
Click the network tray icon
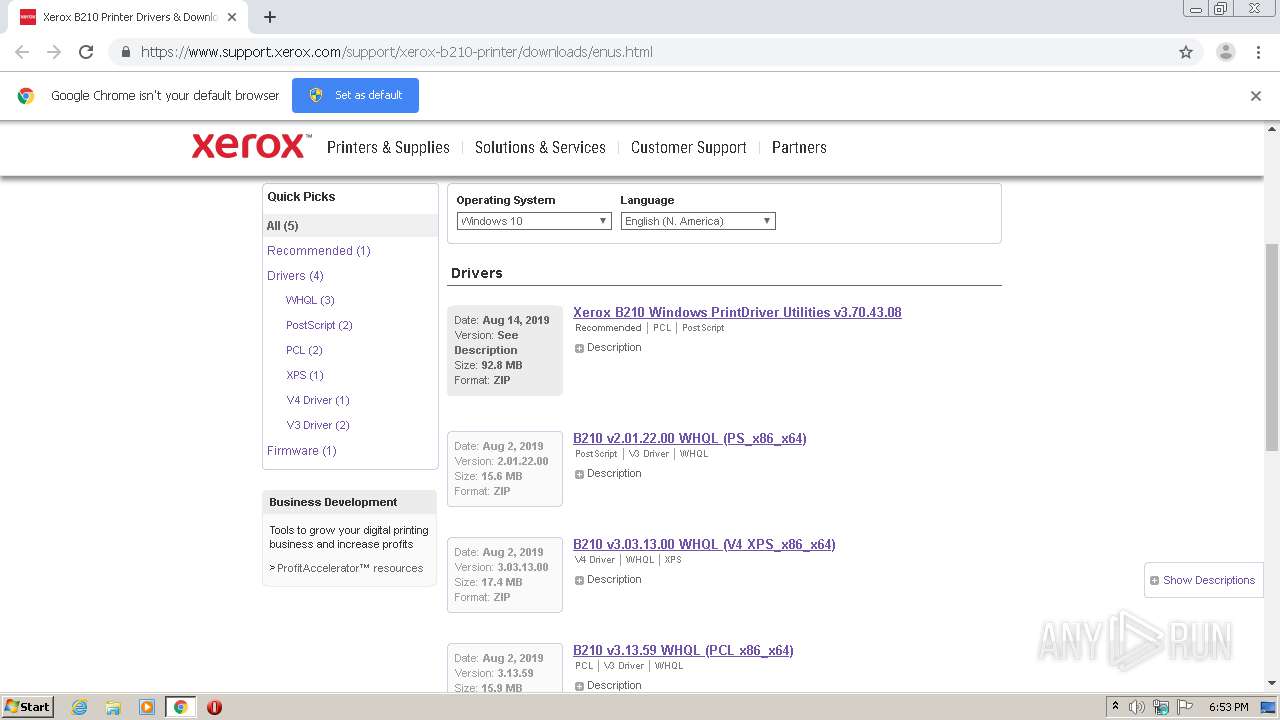pos(1161,707)
